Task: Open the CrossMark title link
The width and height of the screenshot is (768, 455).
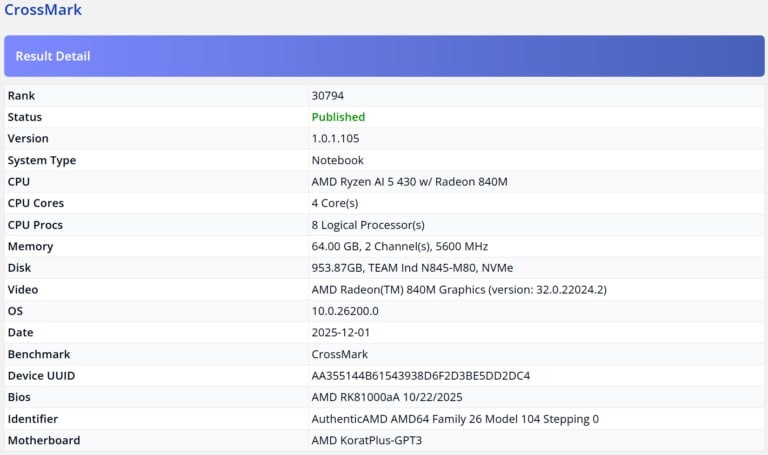Action: click(43, 9)
